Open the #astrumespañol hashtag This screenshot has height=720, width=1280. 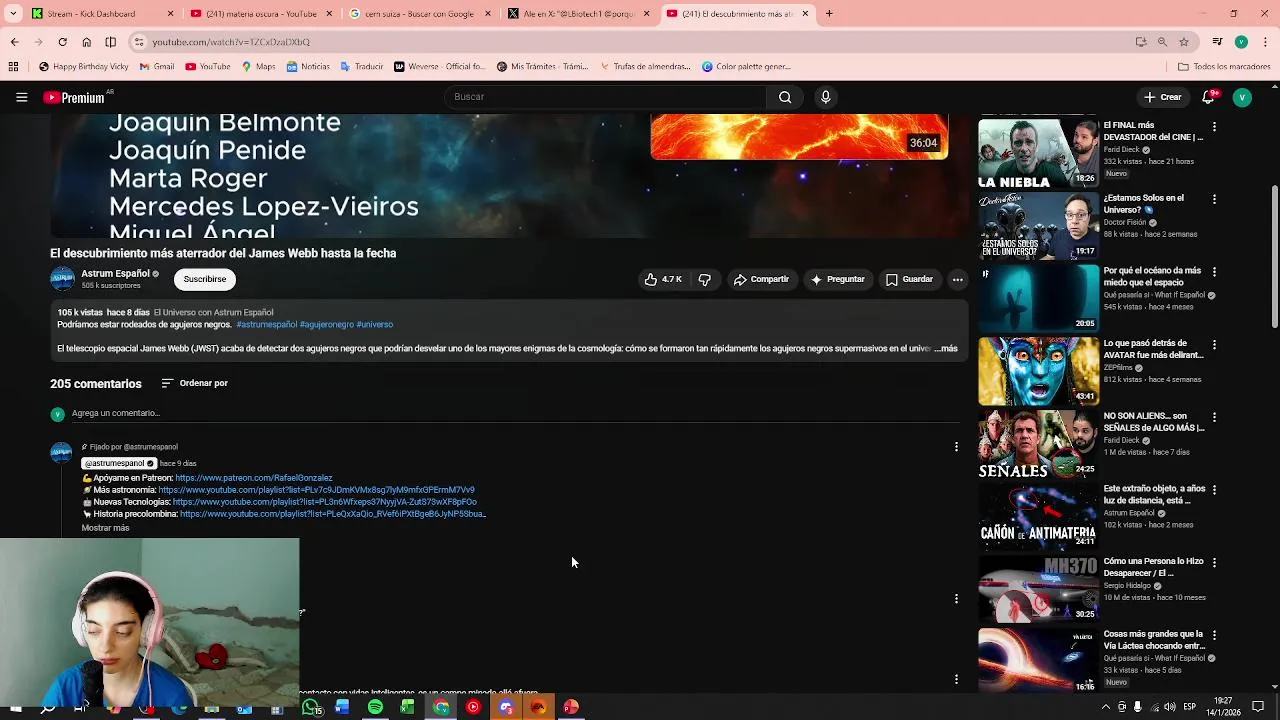pyautogui.click(x=266, y=324)
